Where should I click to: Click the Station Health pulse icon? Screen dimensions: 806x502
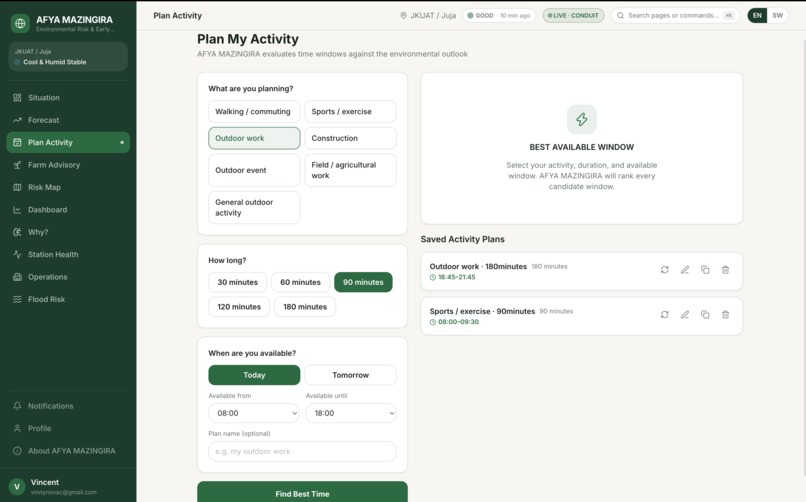pyautogui.click(x=17, y=254)
